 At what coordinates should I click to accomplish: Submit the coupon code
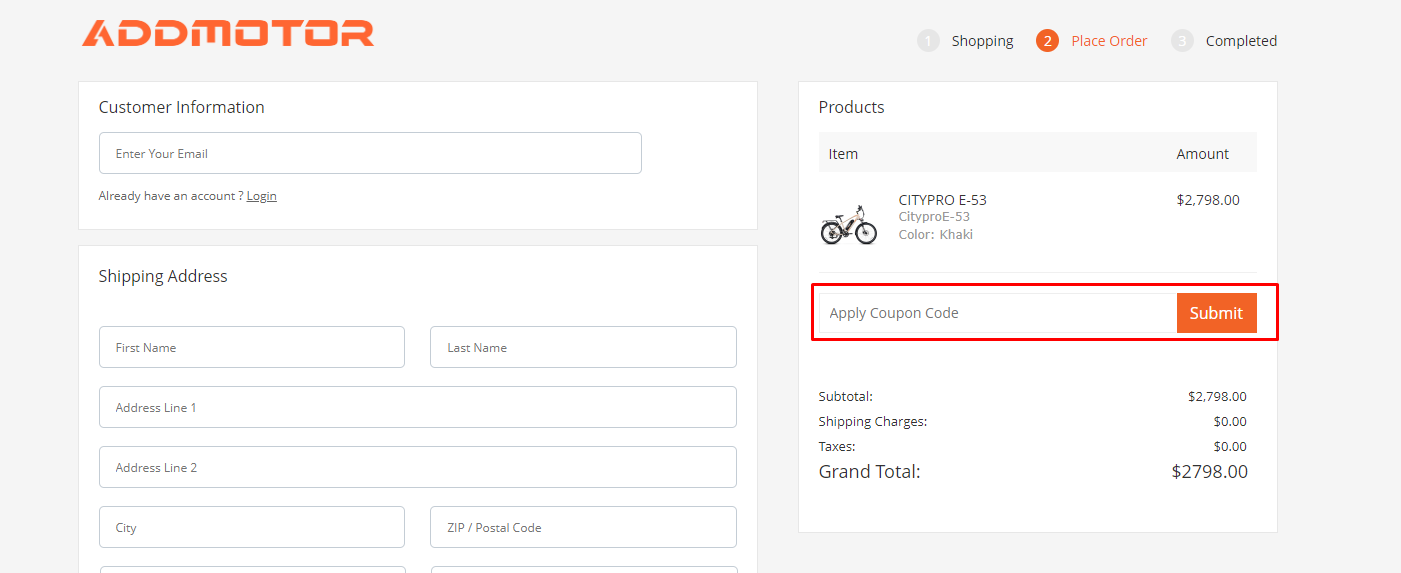coord(1216,313)
